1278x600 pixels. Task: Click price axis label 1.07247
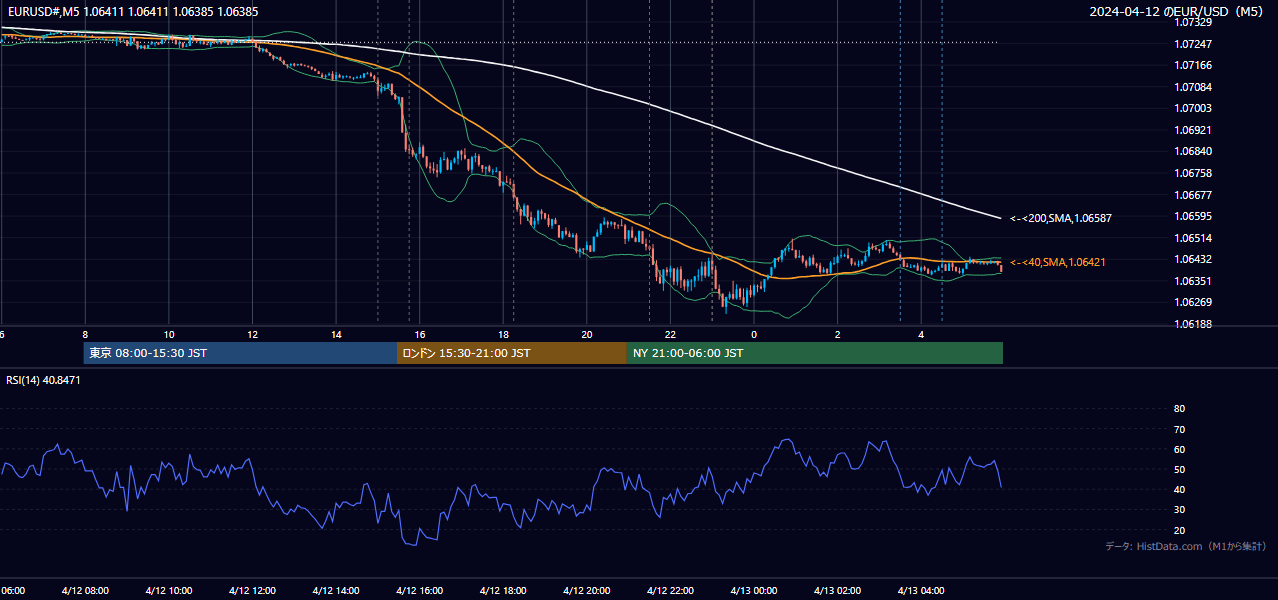coord(1192,44)
